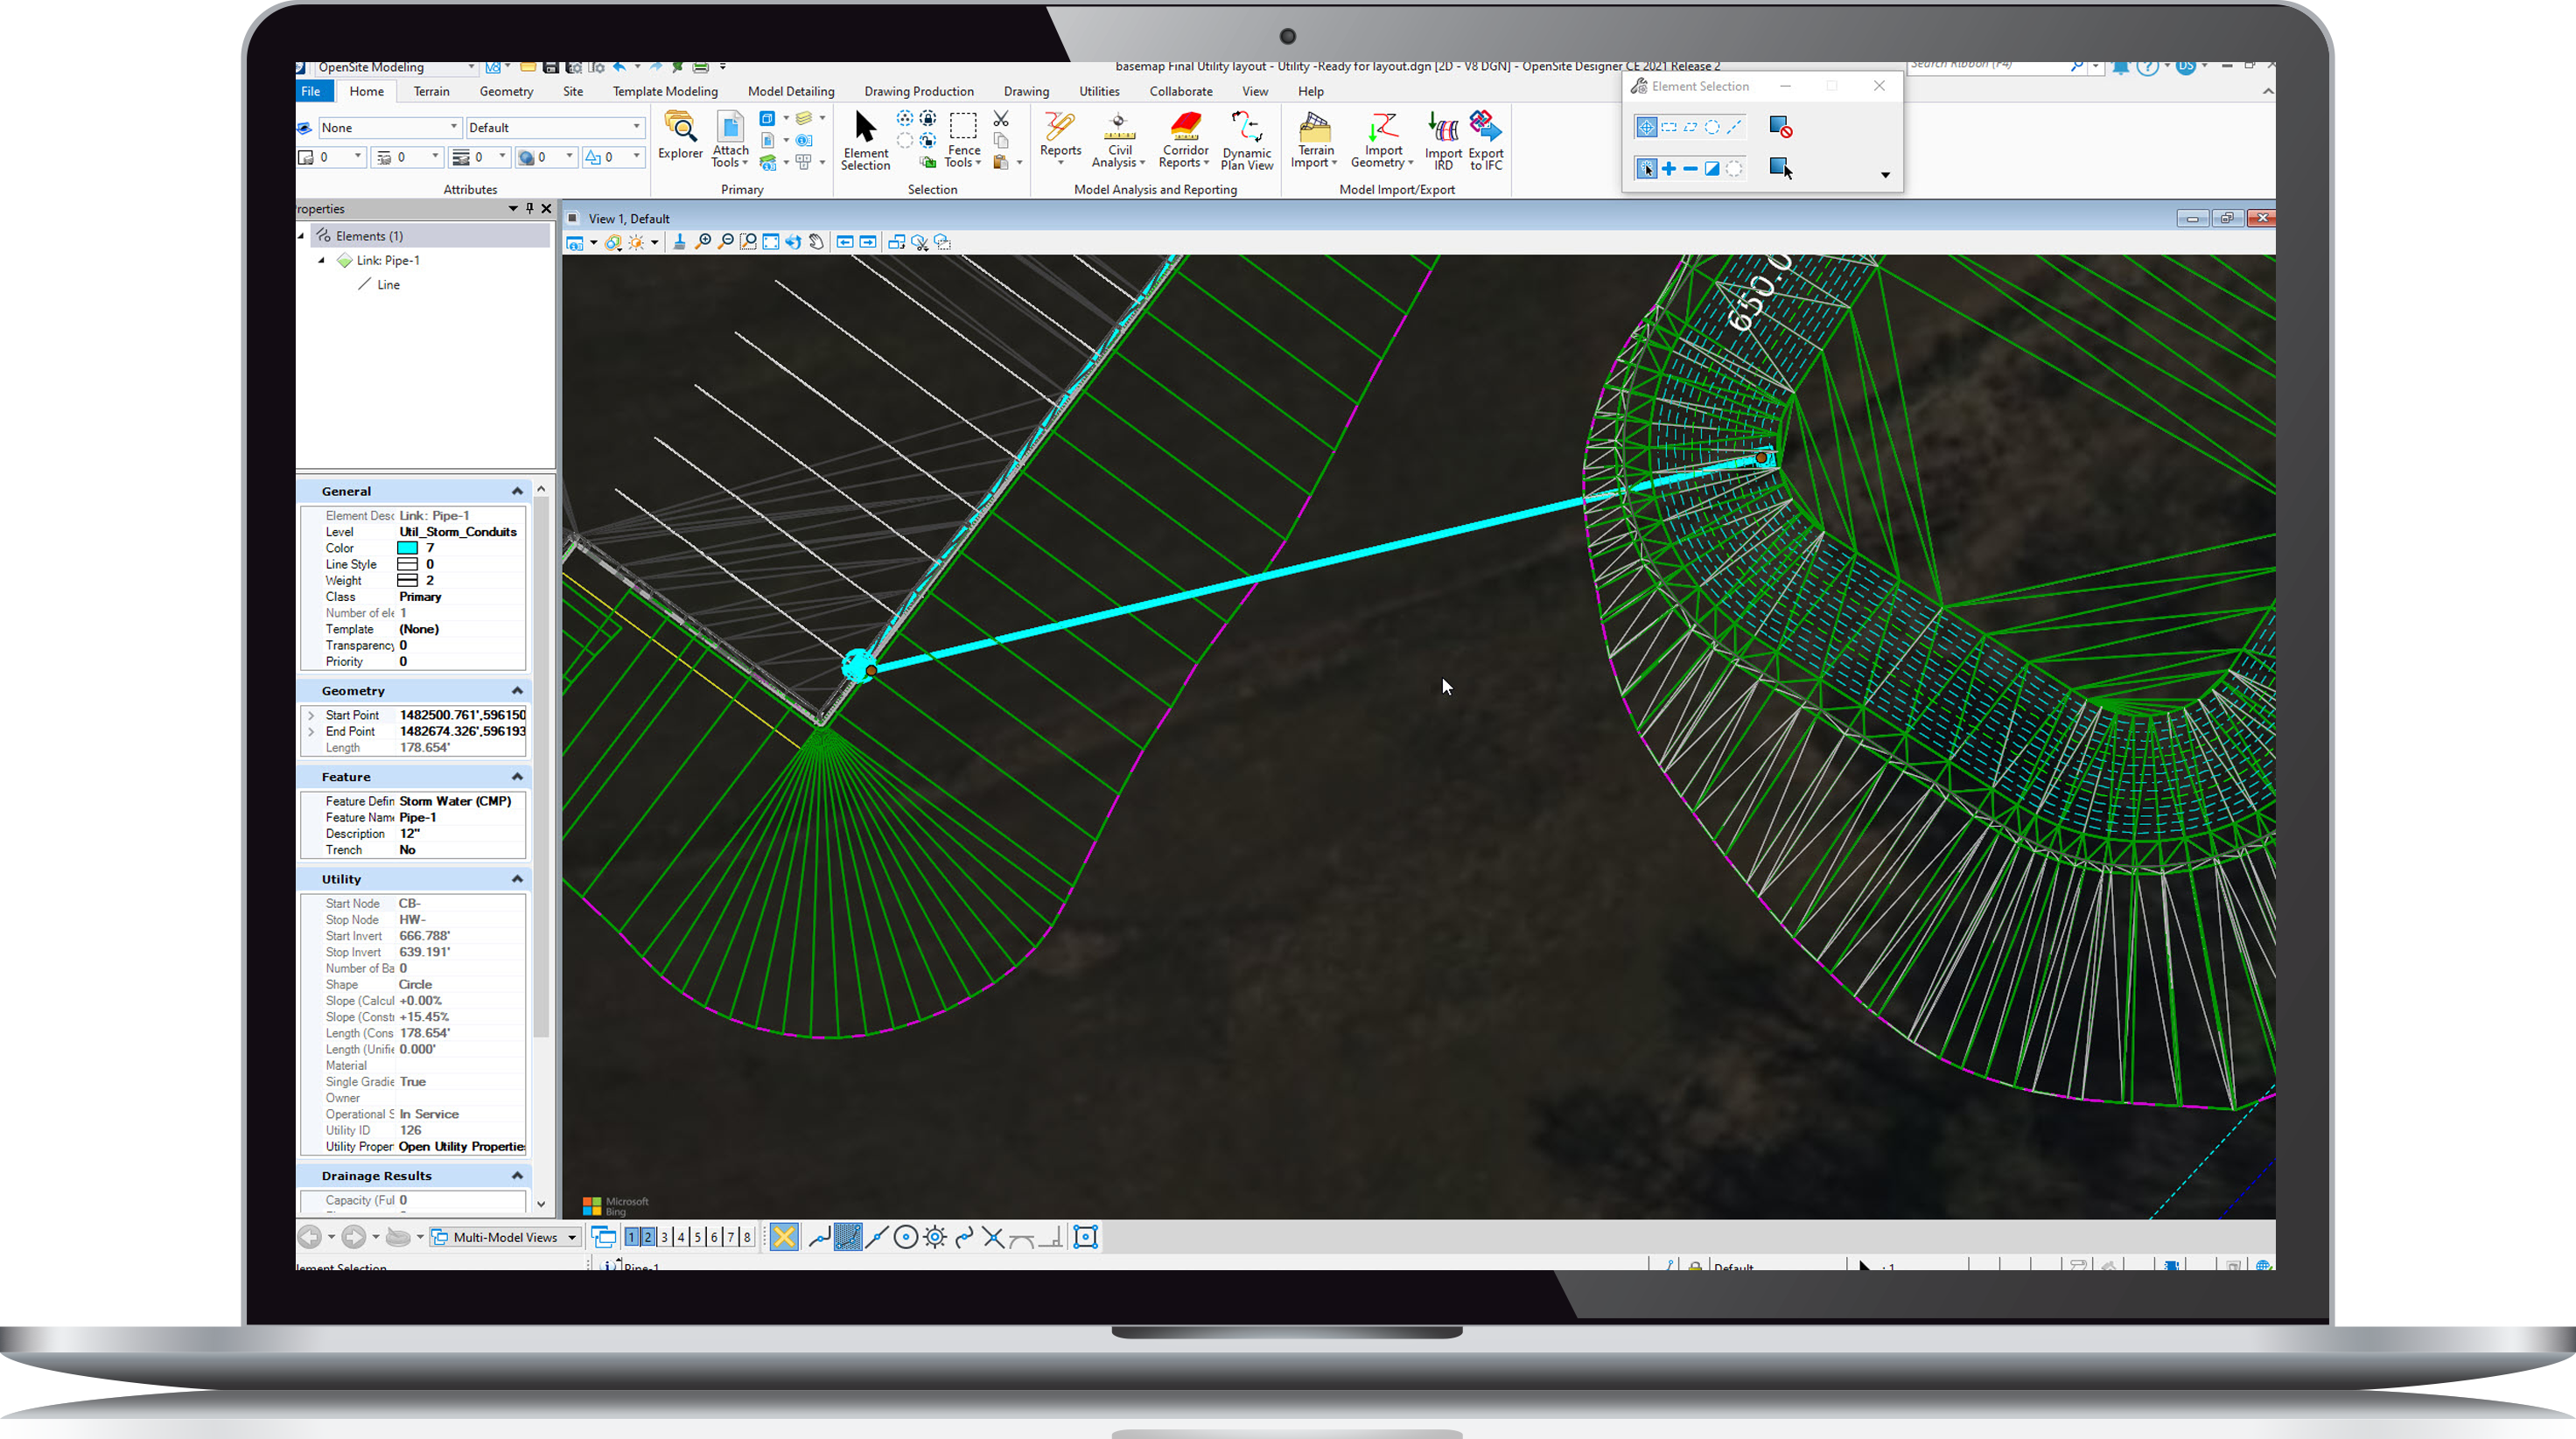Open the Explorer panel
The width and height of the screenshot is (2576, 1439).
(680, 137)
